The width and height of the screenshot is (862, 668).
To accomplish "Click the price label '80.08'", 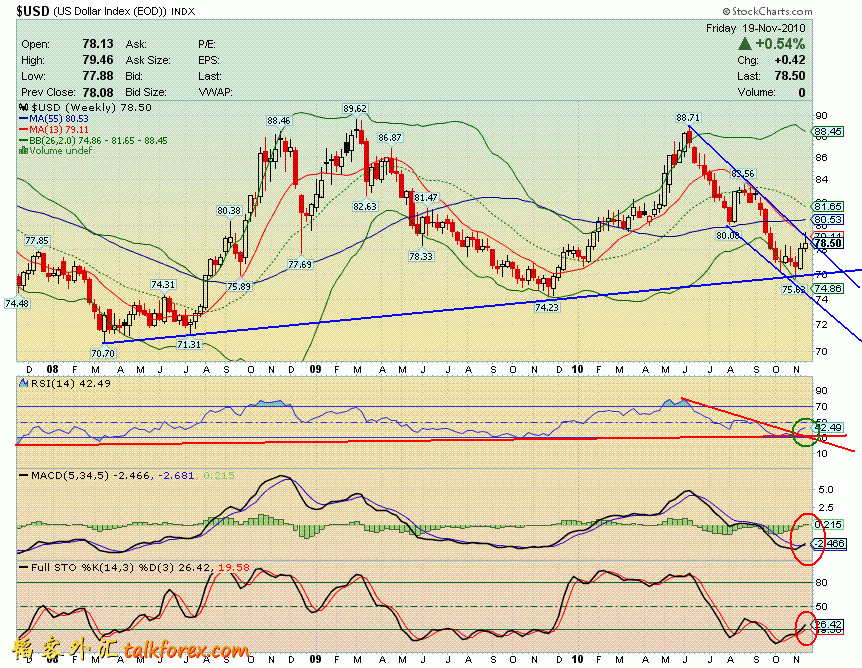I will coord(727,235).
